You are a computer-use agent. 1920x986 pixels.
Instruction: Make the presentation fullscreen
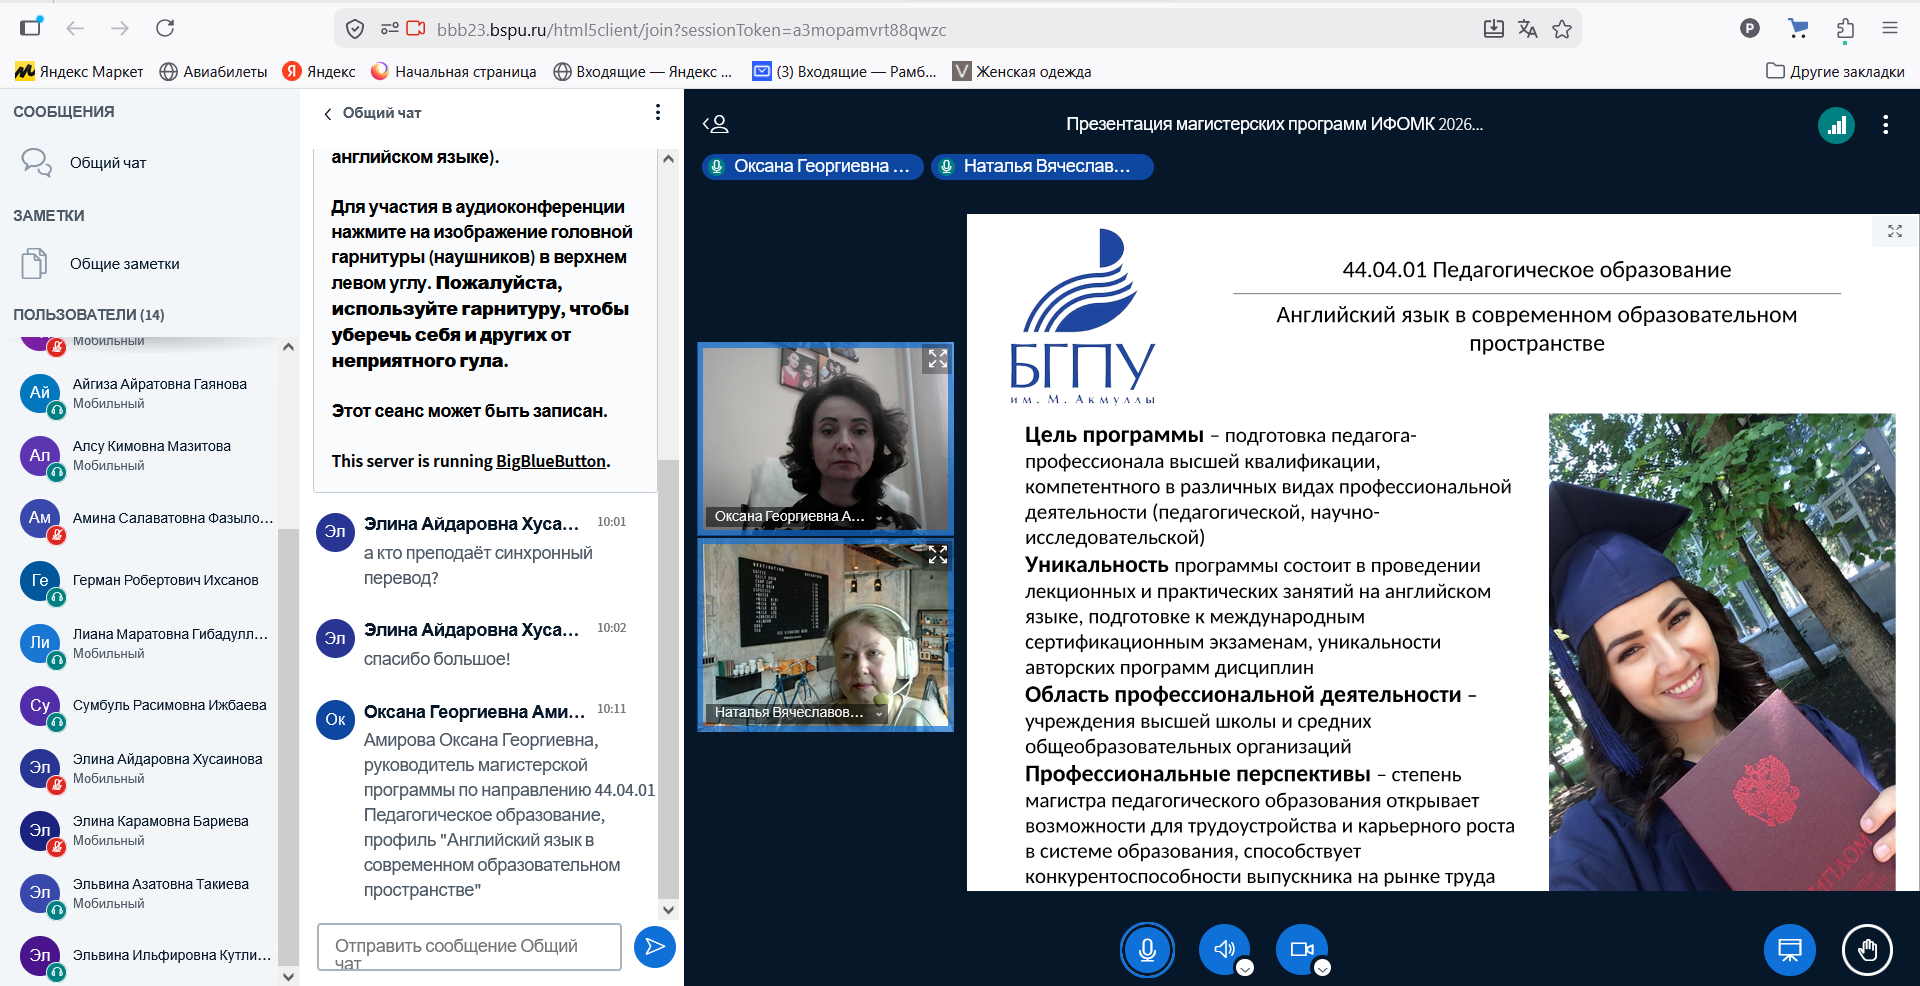pos(1894,231)
